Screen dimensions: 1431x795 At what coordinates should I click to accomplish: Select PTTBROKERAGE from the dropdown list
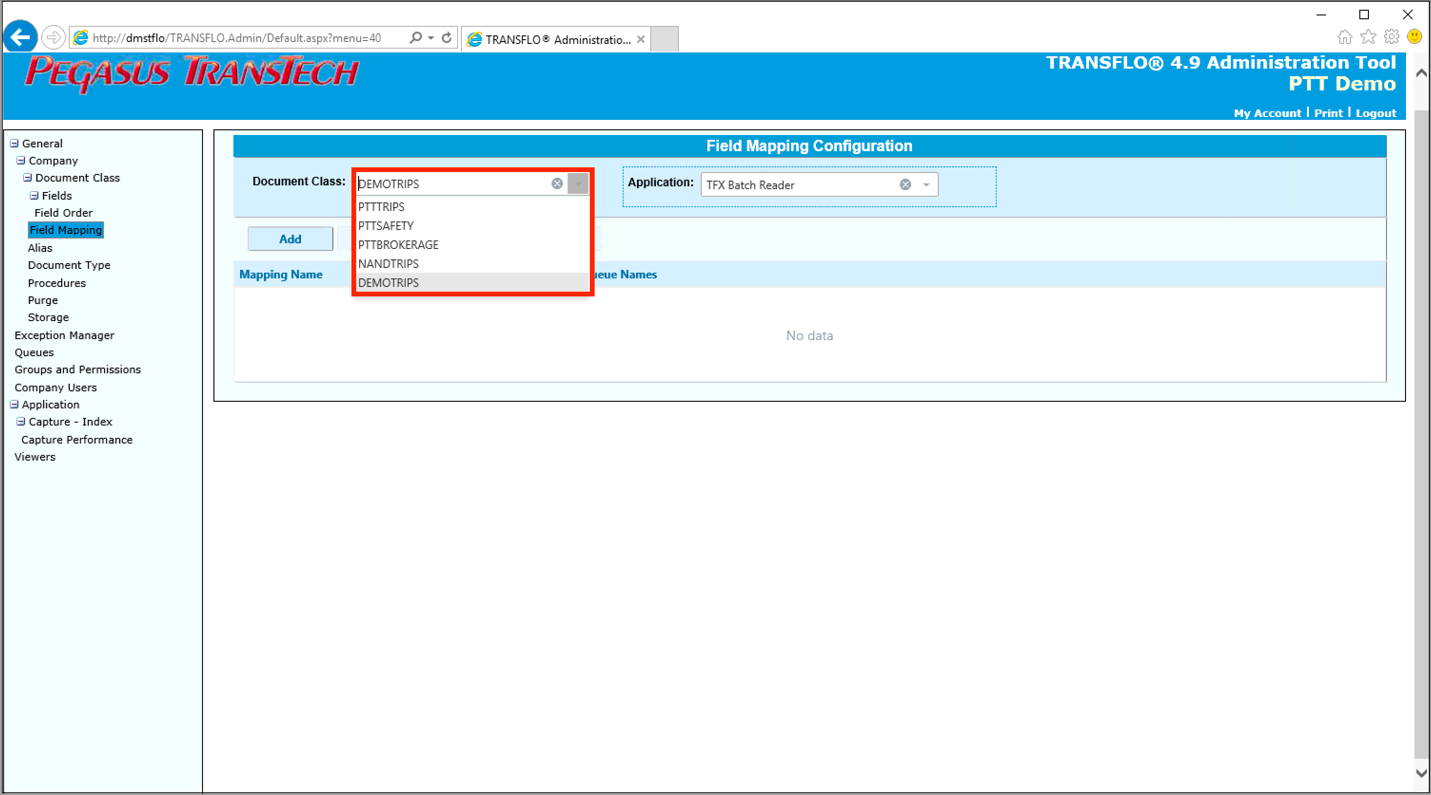click(398, 245)
